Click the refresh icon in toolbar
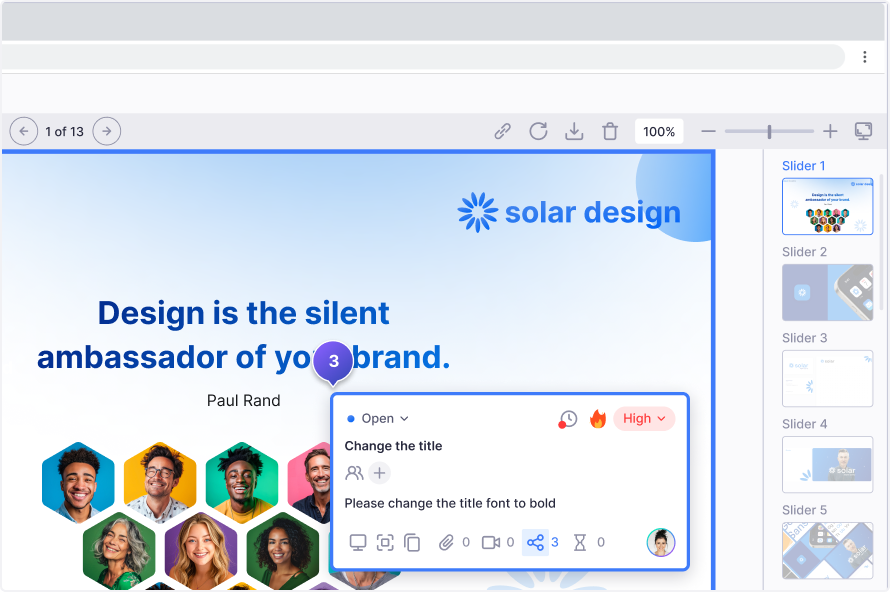The height and width of the screenshot is (592, 890). 538,131
